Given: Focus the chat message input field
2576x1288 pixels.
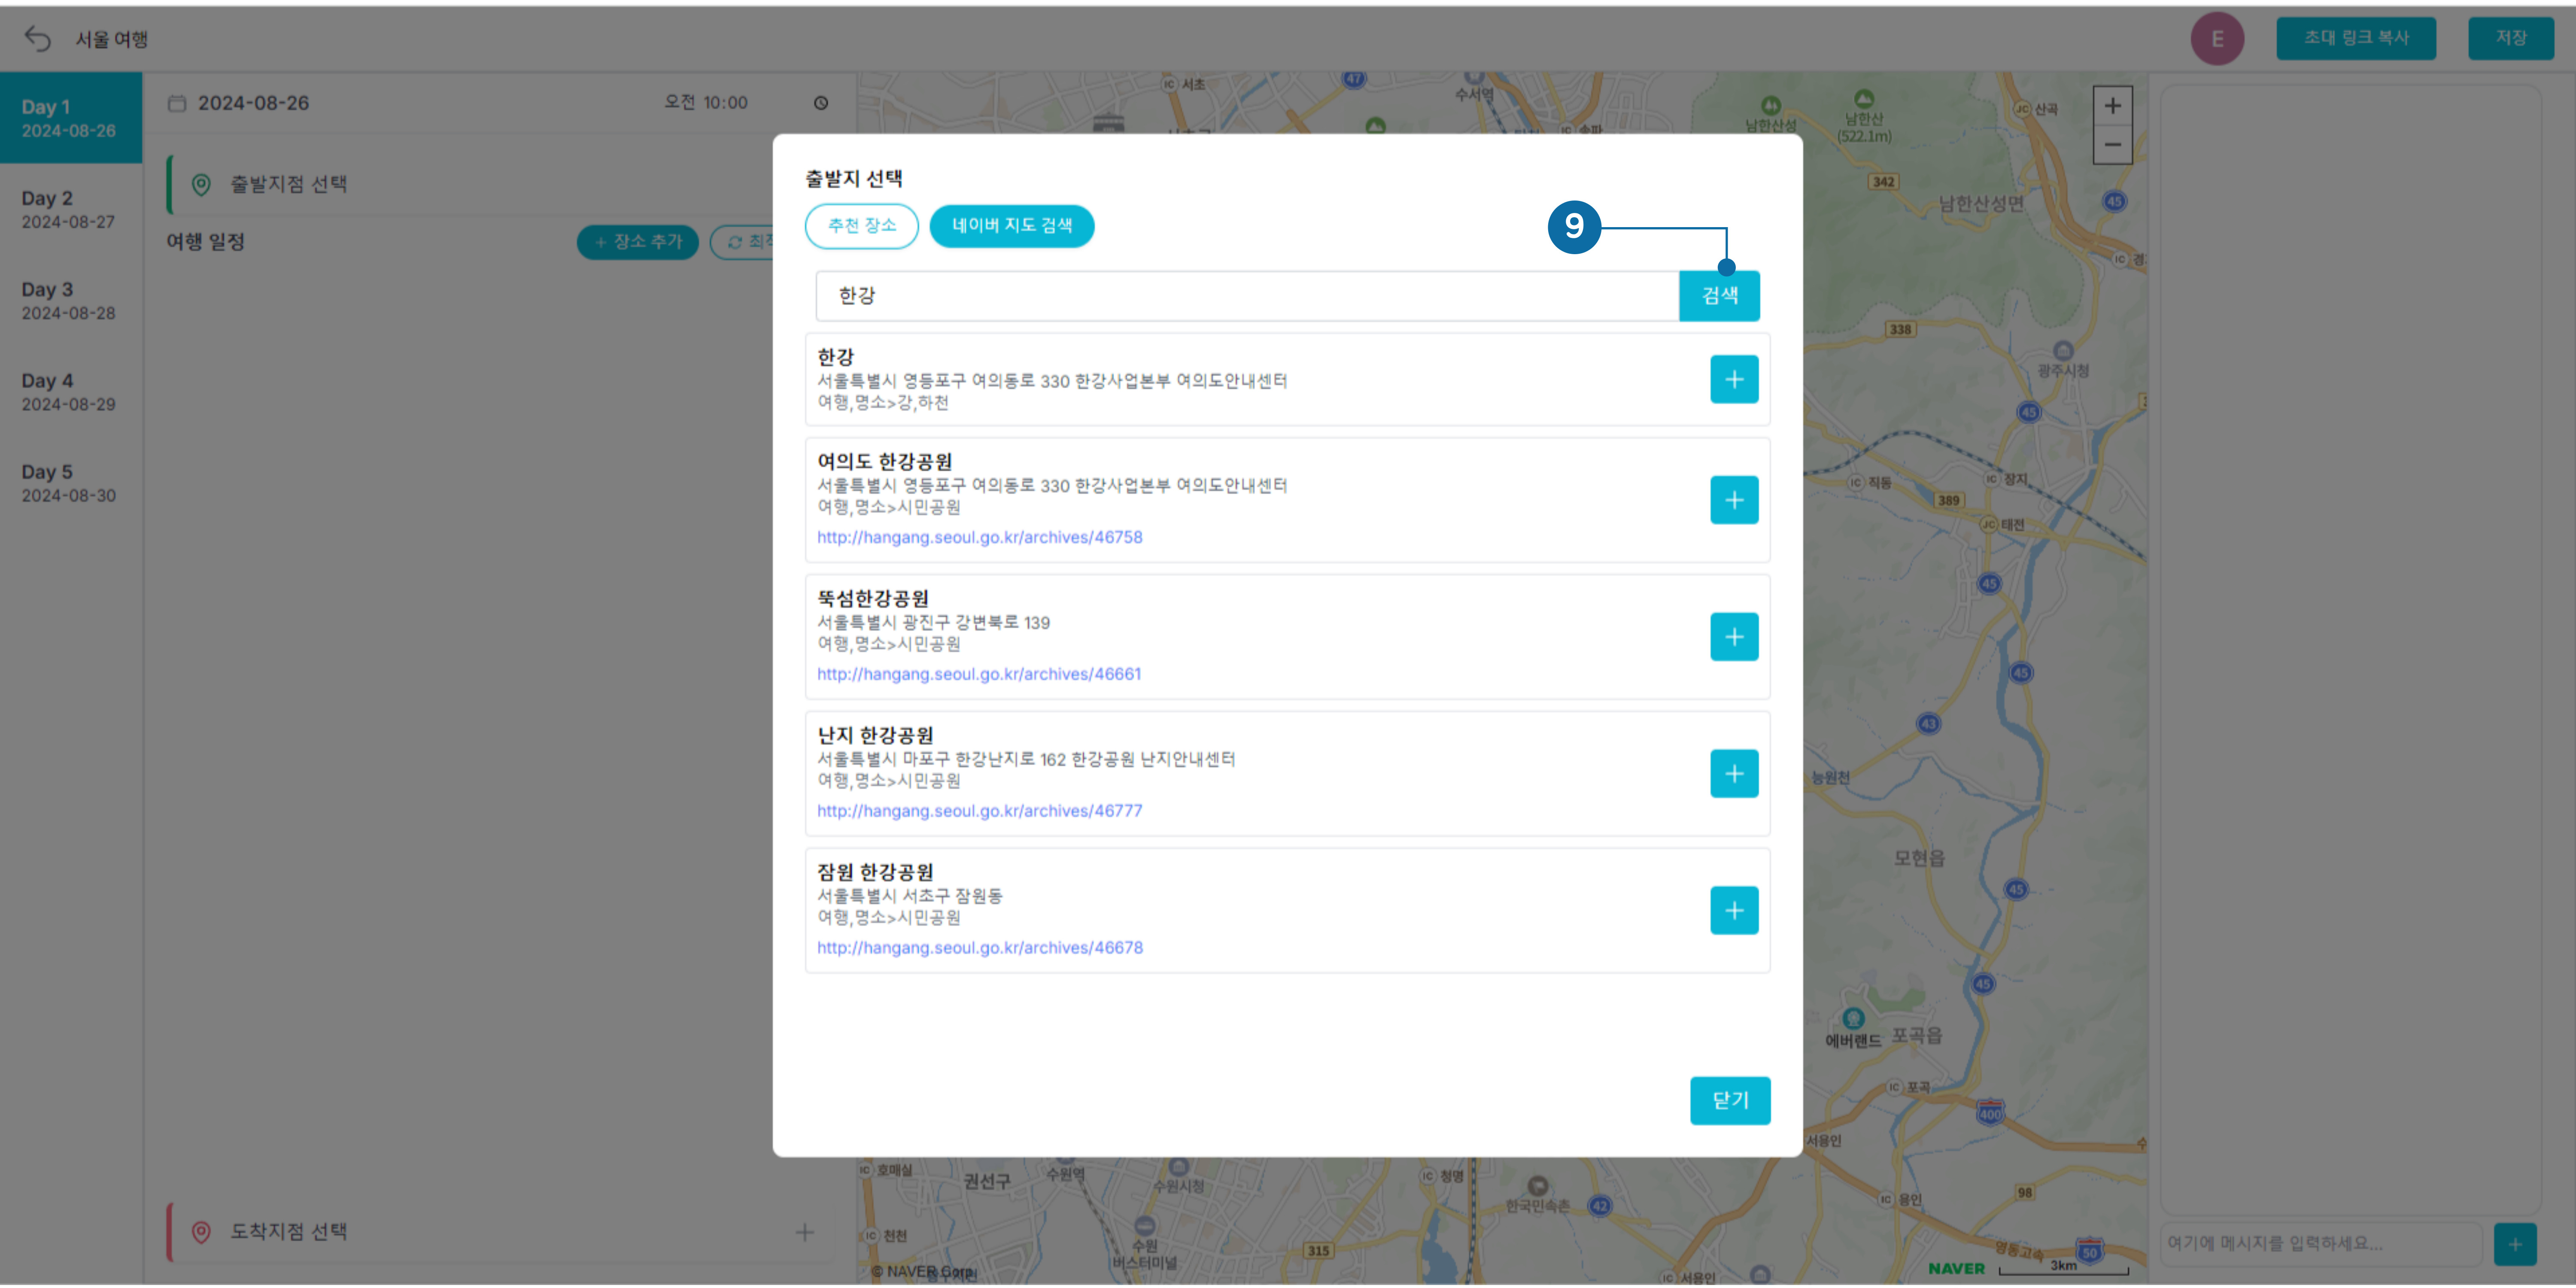Looking at the screenshot, I should pos(2320,1244).
